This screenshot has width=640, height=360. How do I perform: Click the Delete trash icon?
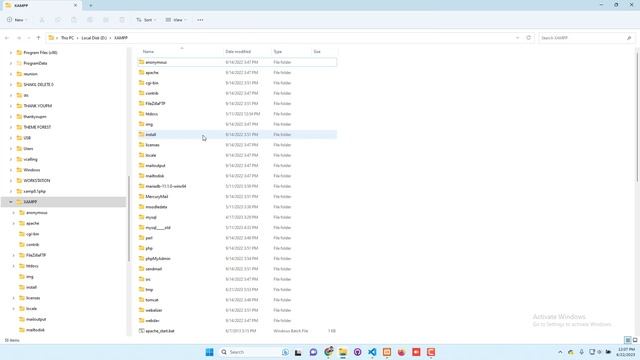122,20
